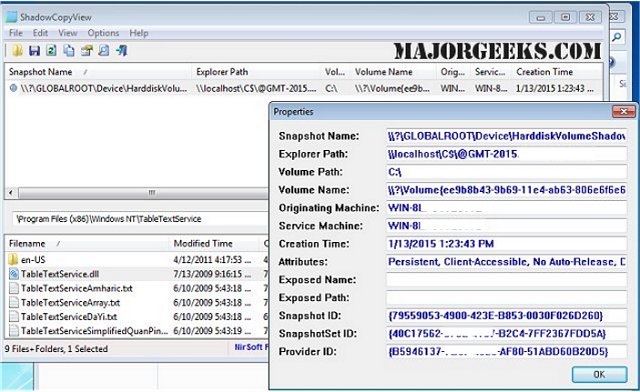This screenshot has width=640, height=392.
Task: Click the TableTextService.dll file icon
Action: point(14,274)
